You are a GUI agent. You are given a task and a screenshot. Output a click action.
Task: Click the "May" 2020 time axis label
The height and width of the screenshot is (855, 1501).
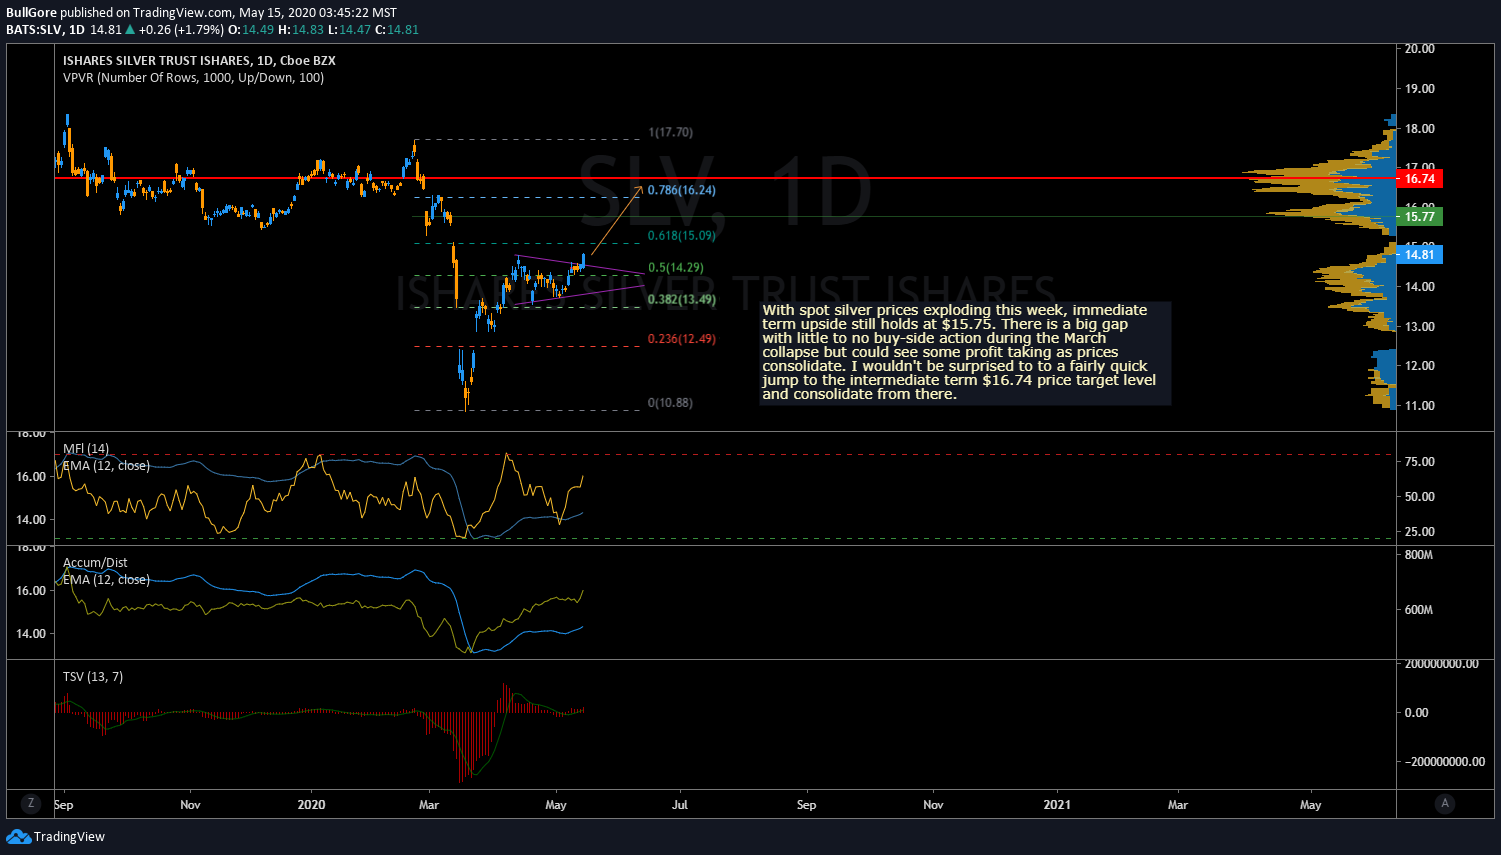coord(556,805)
